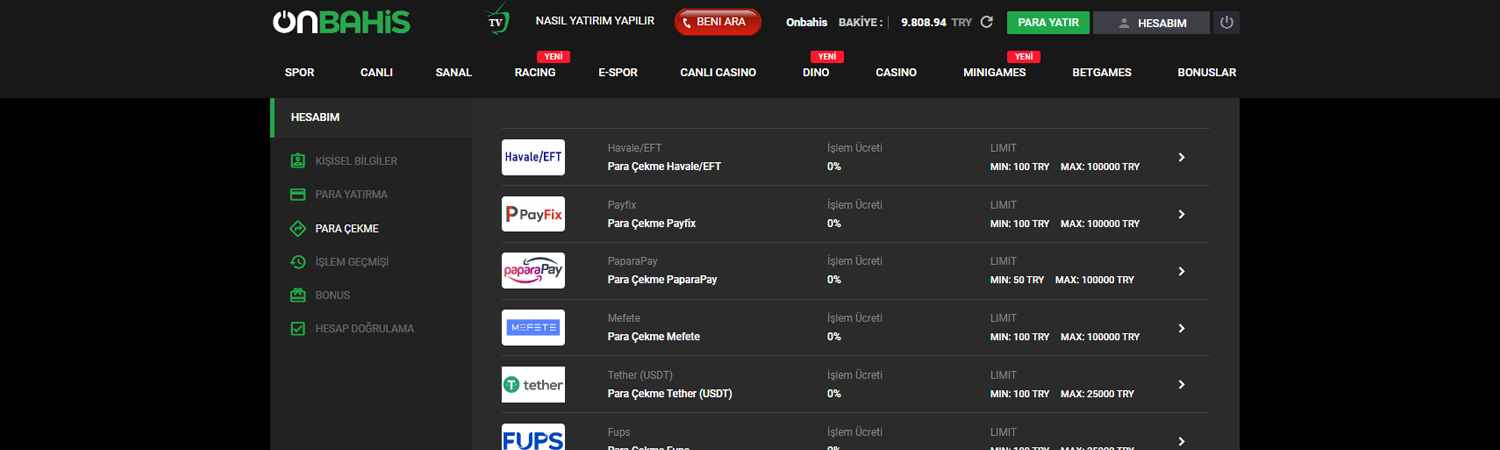Click 'Para Çekme Mefete' text
This screenshot has height=450, width=1500.
(653, 337)
